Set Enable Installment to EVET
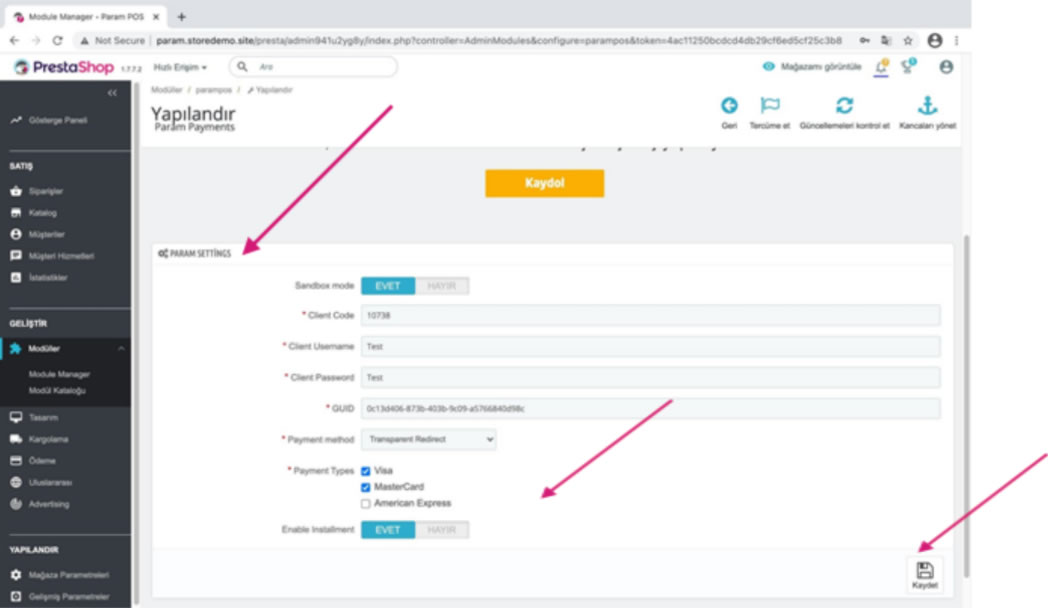Screen dimensions: 1048x608 click(x=388, y=530)
